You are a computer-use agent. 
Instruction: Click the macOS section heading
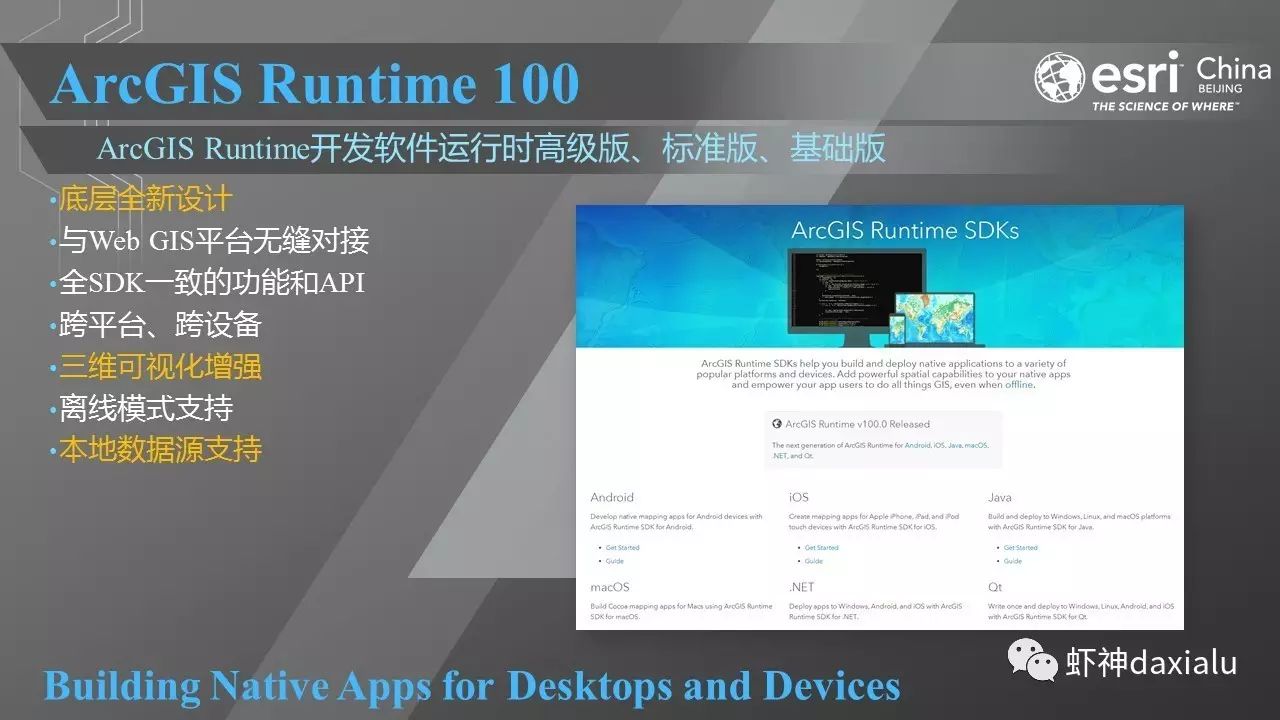609,587
